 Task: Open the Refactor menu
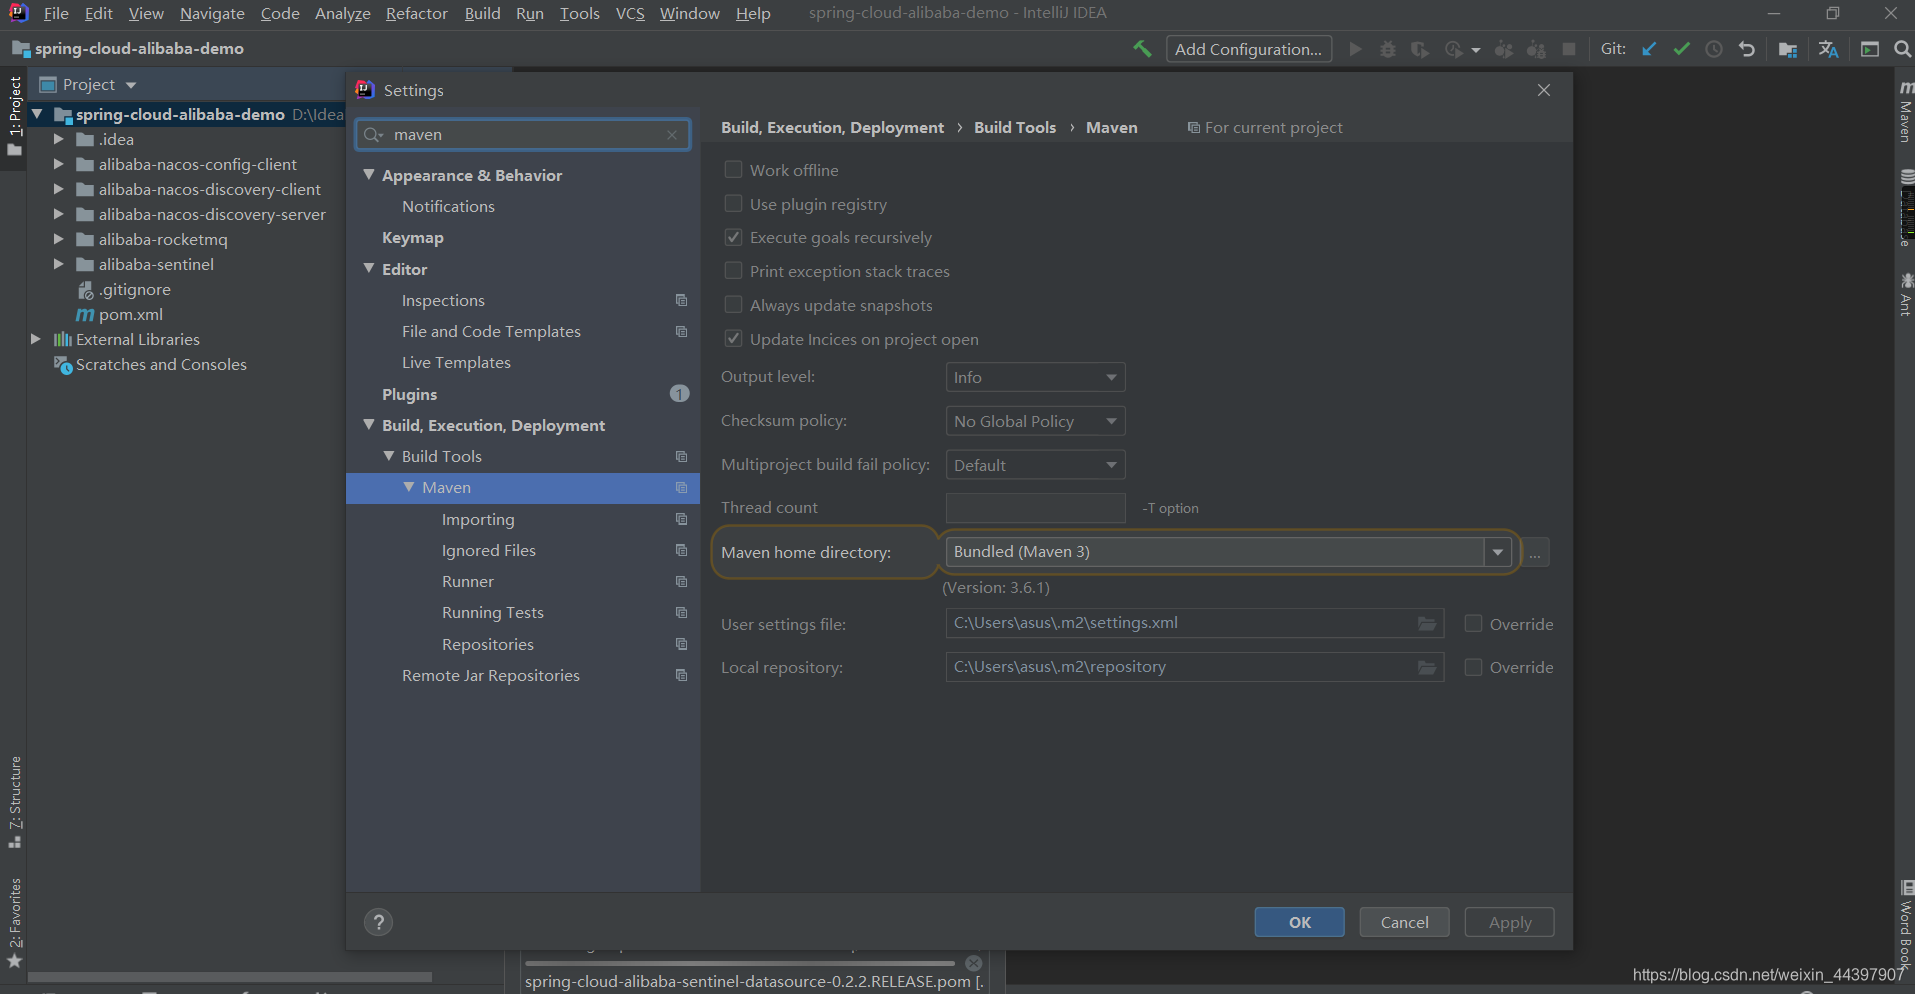(417, 13)
